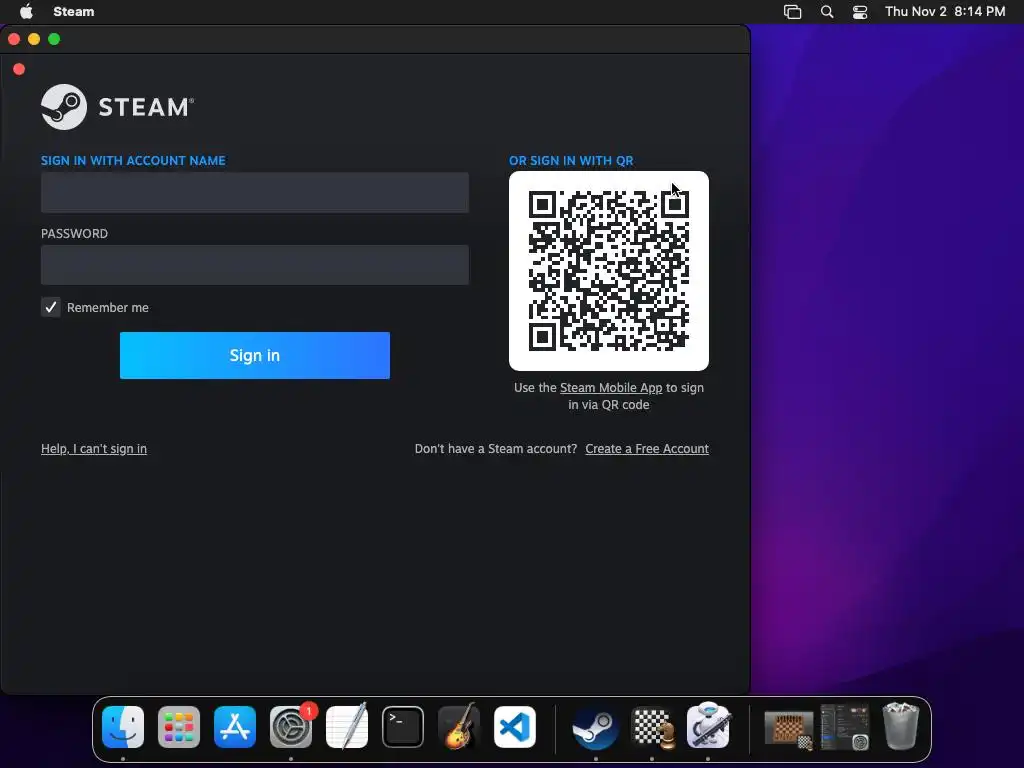The height and width of the screenshot is (768, 1024).
Task: Restore the minimized Chess window in the Dock
Action: [x=789, y=729]
